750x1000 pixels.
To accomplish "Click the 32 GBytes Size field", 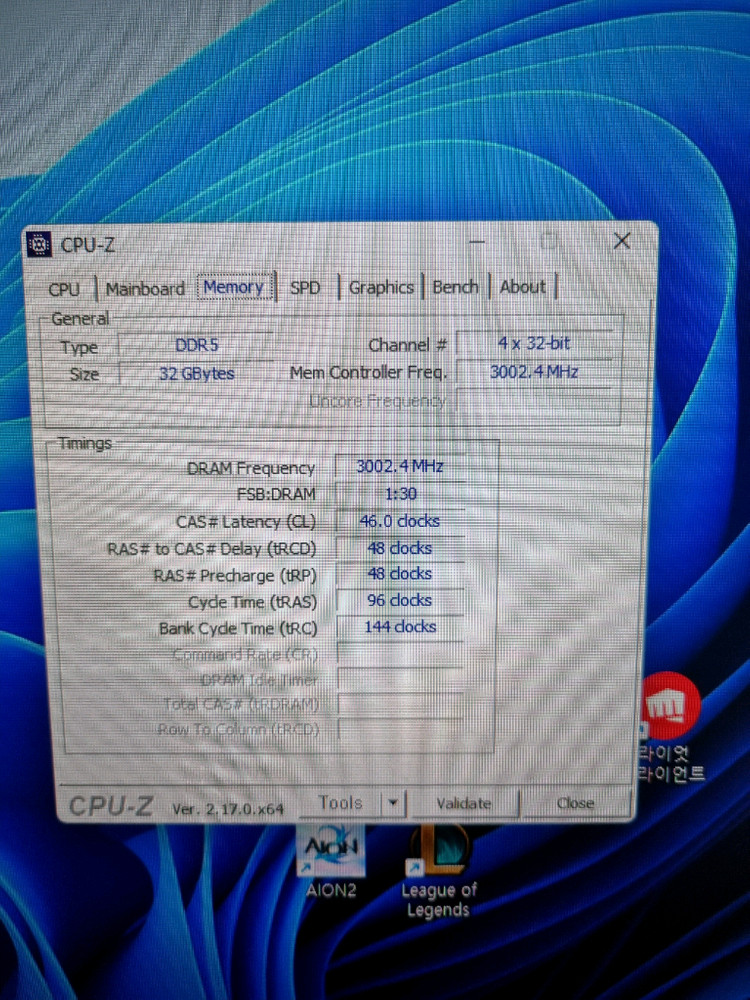I will [x=196, y=374].
